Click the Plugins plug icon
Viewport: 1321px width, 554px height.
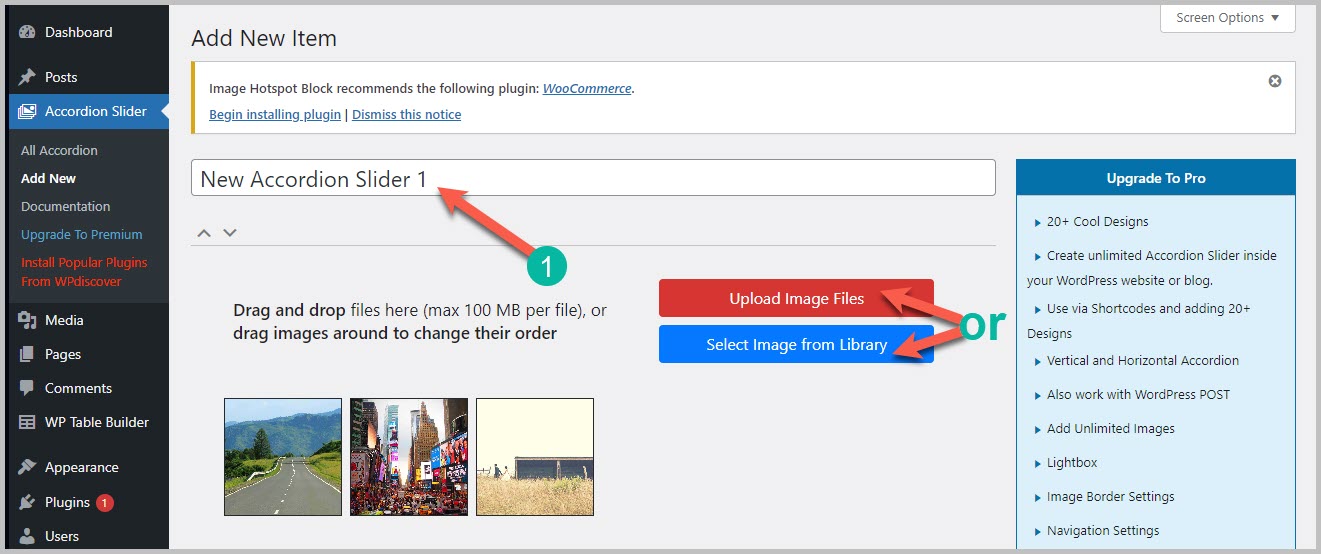click(x=27, y=502)
